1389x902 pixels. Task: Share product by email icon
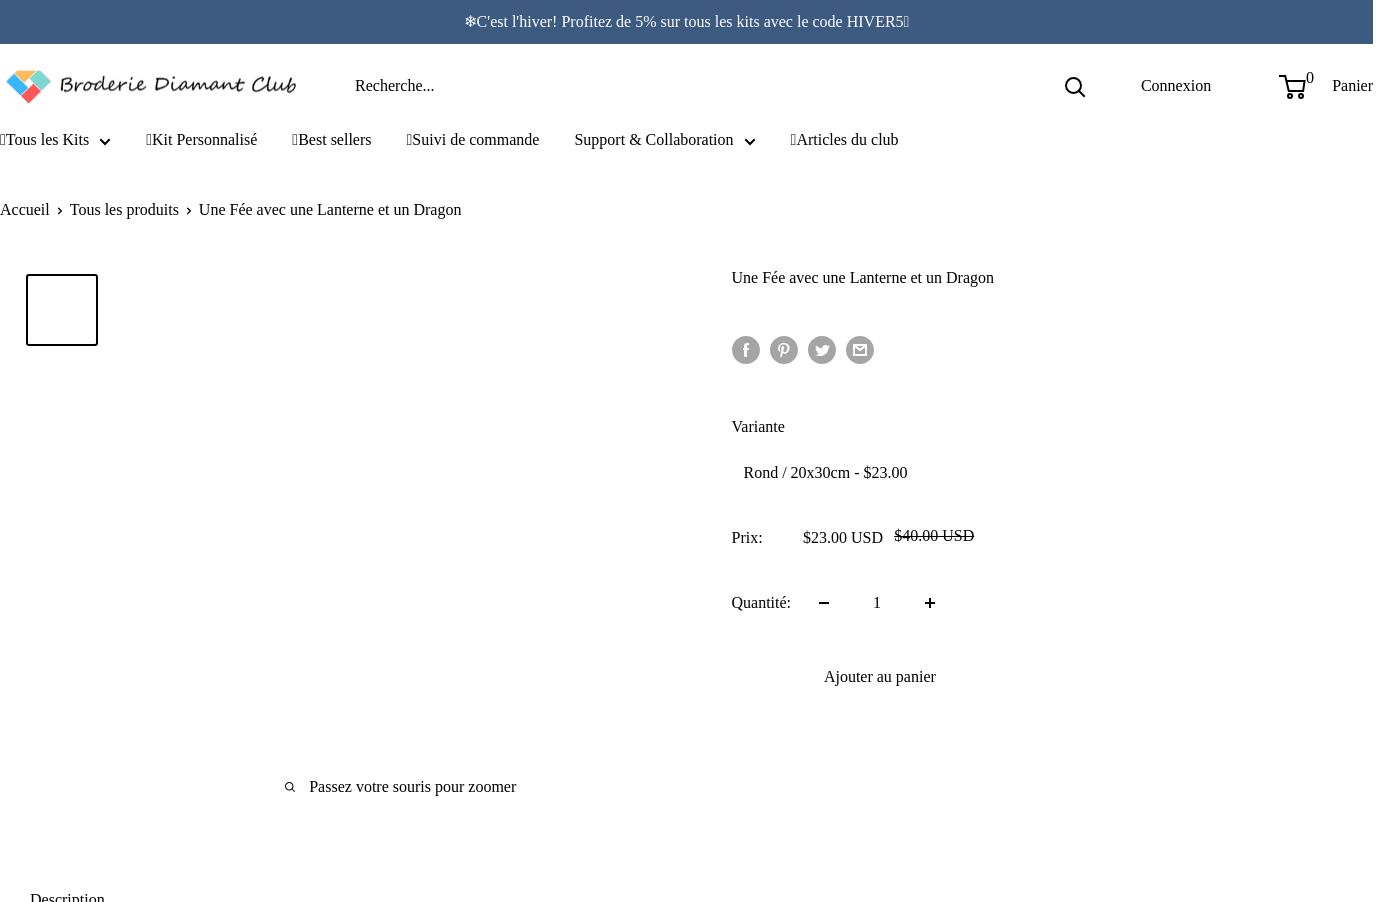(860, 350)
